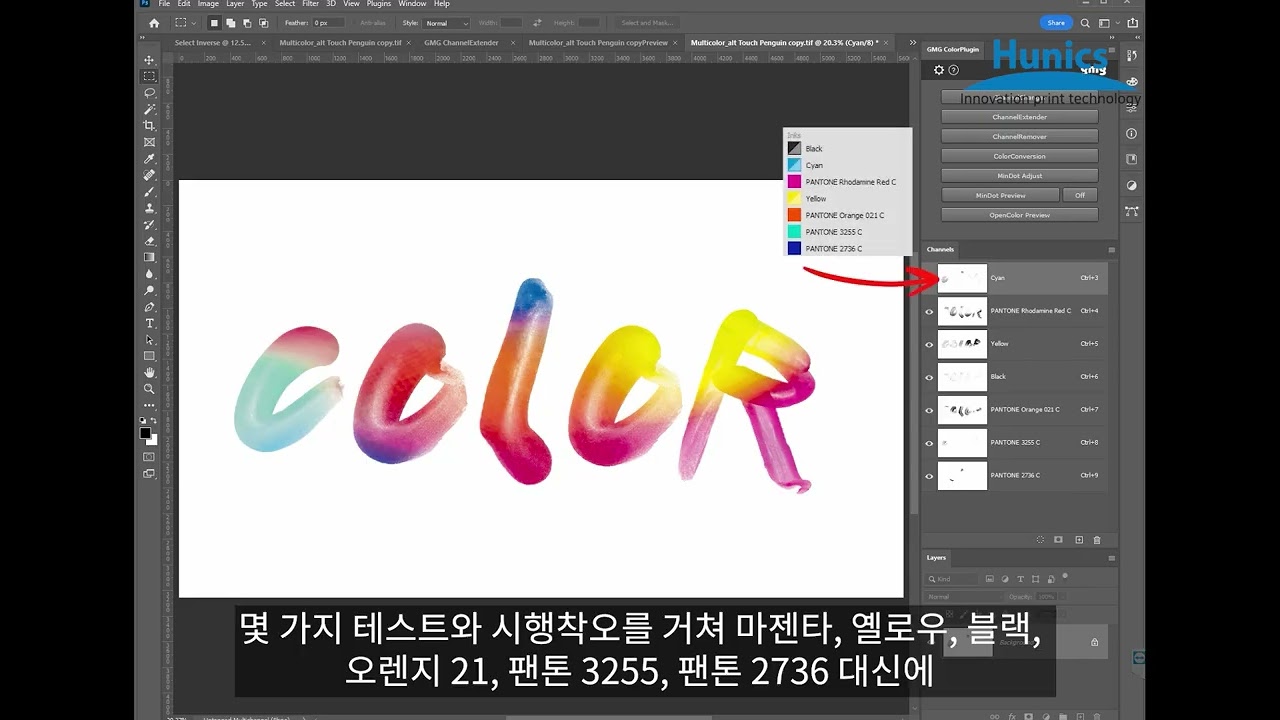This screenshot has height=720, width=1280.
Task: Click the ChannelRemover button
Action: 1020,136
